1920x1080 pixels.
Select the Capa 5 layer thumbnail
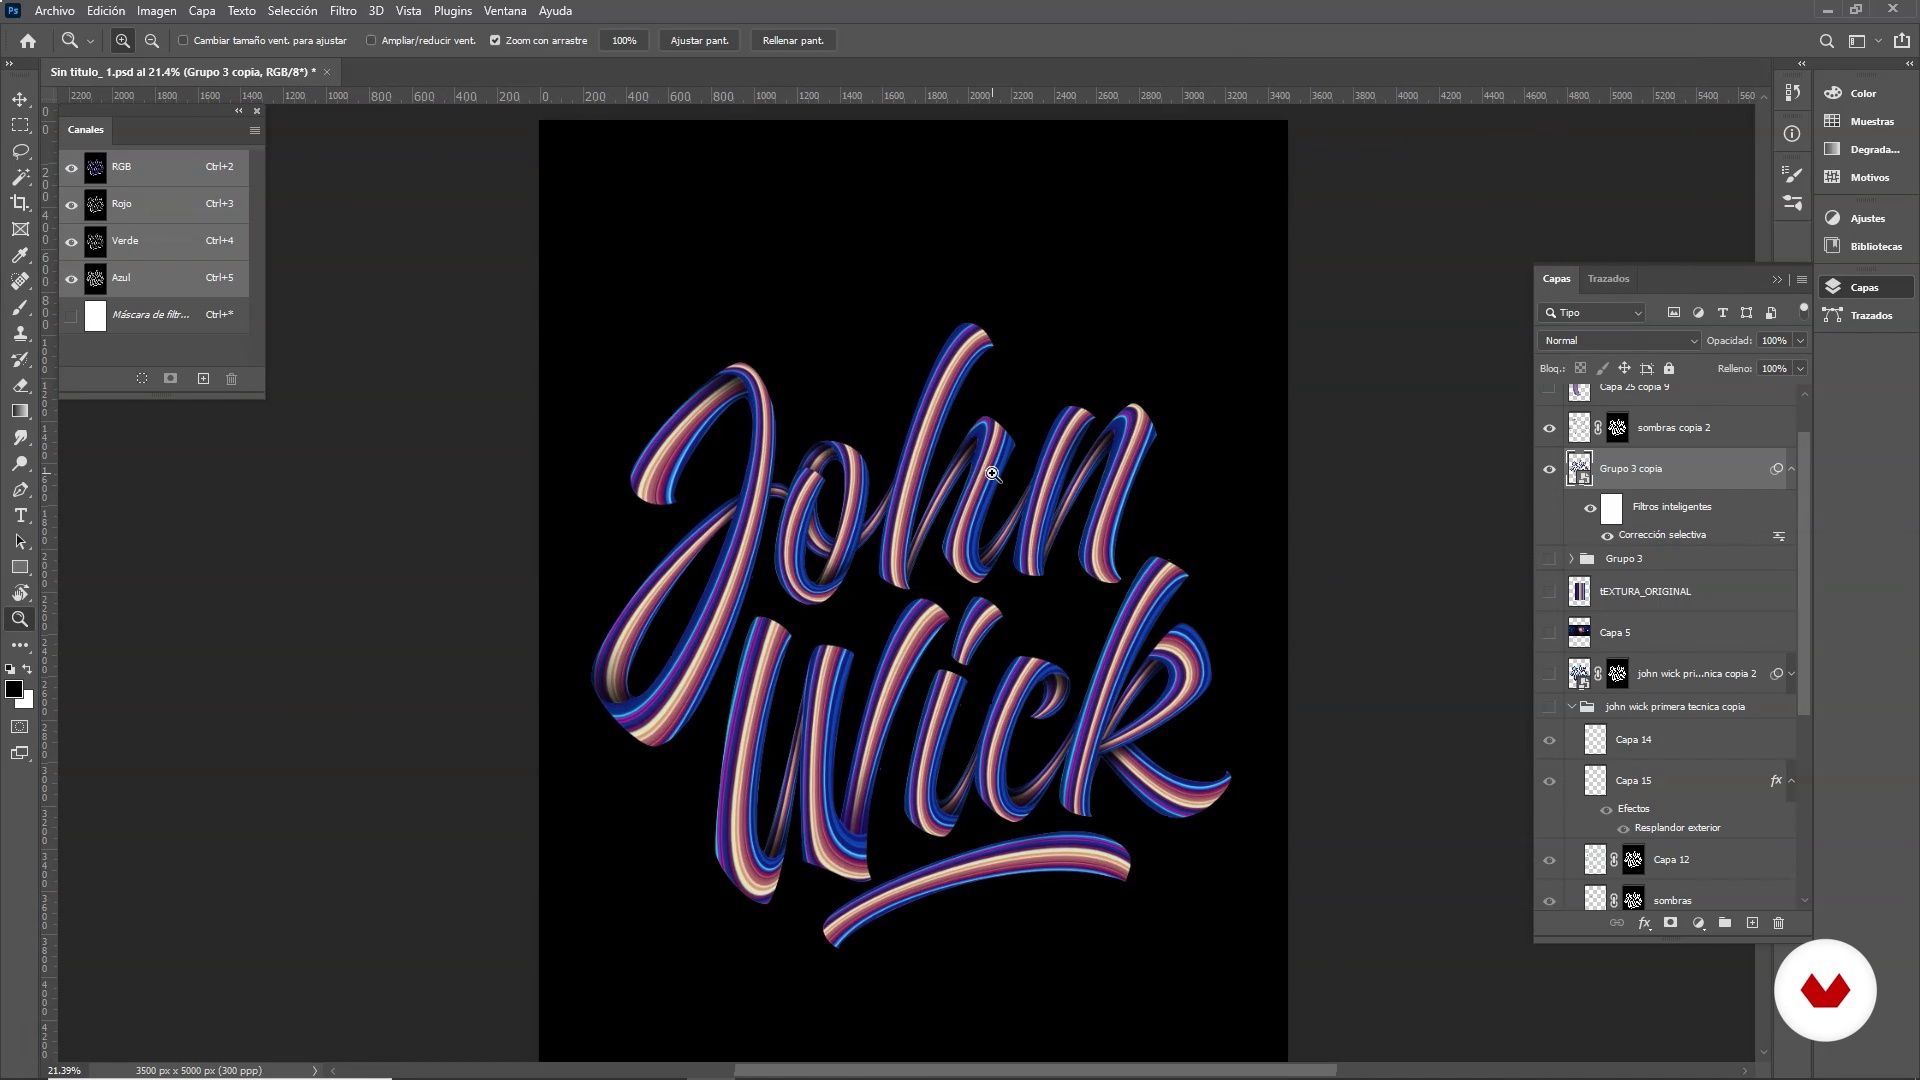click(1579, 633)
